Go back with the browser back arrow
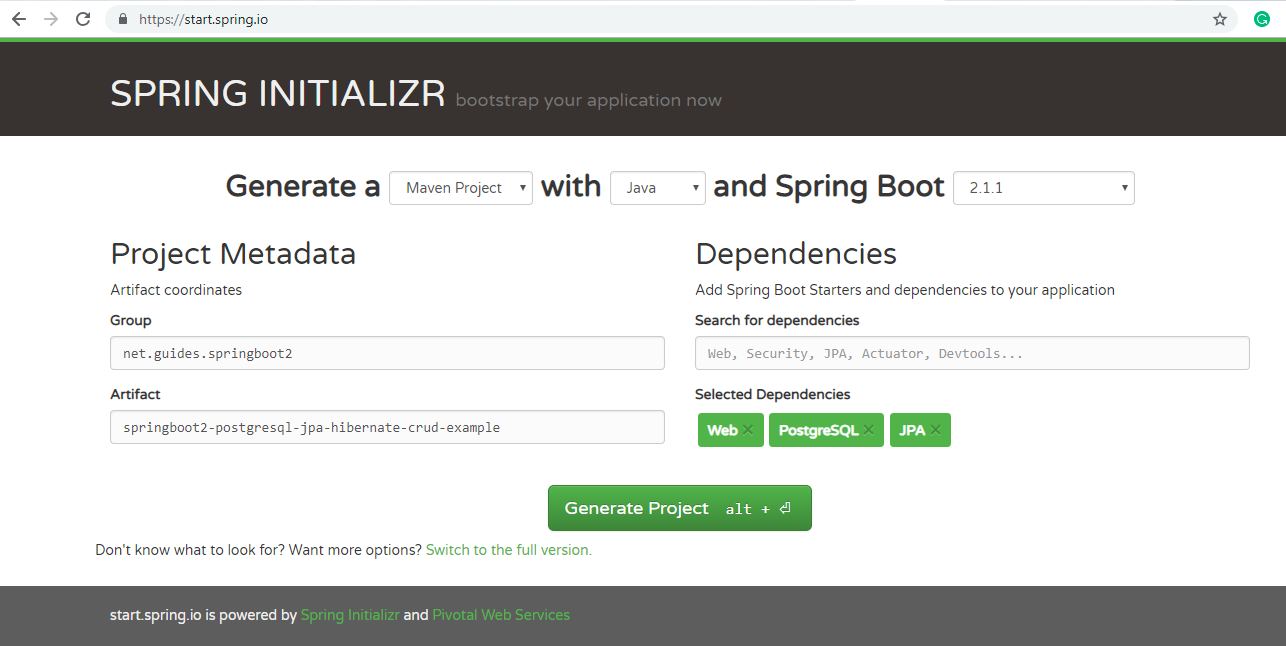1286x646 pixels. pos(19,19)
